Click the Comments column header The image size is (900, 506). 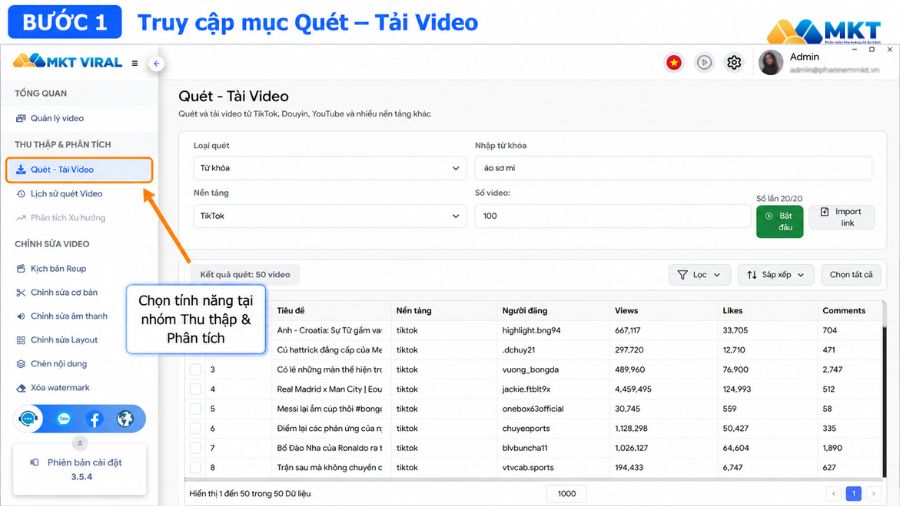coord(844,310)
